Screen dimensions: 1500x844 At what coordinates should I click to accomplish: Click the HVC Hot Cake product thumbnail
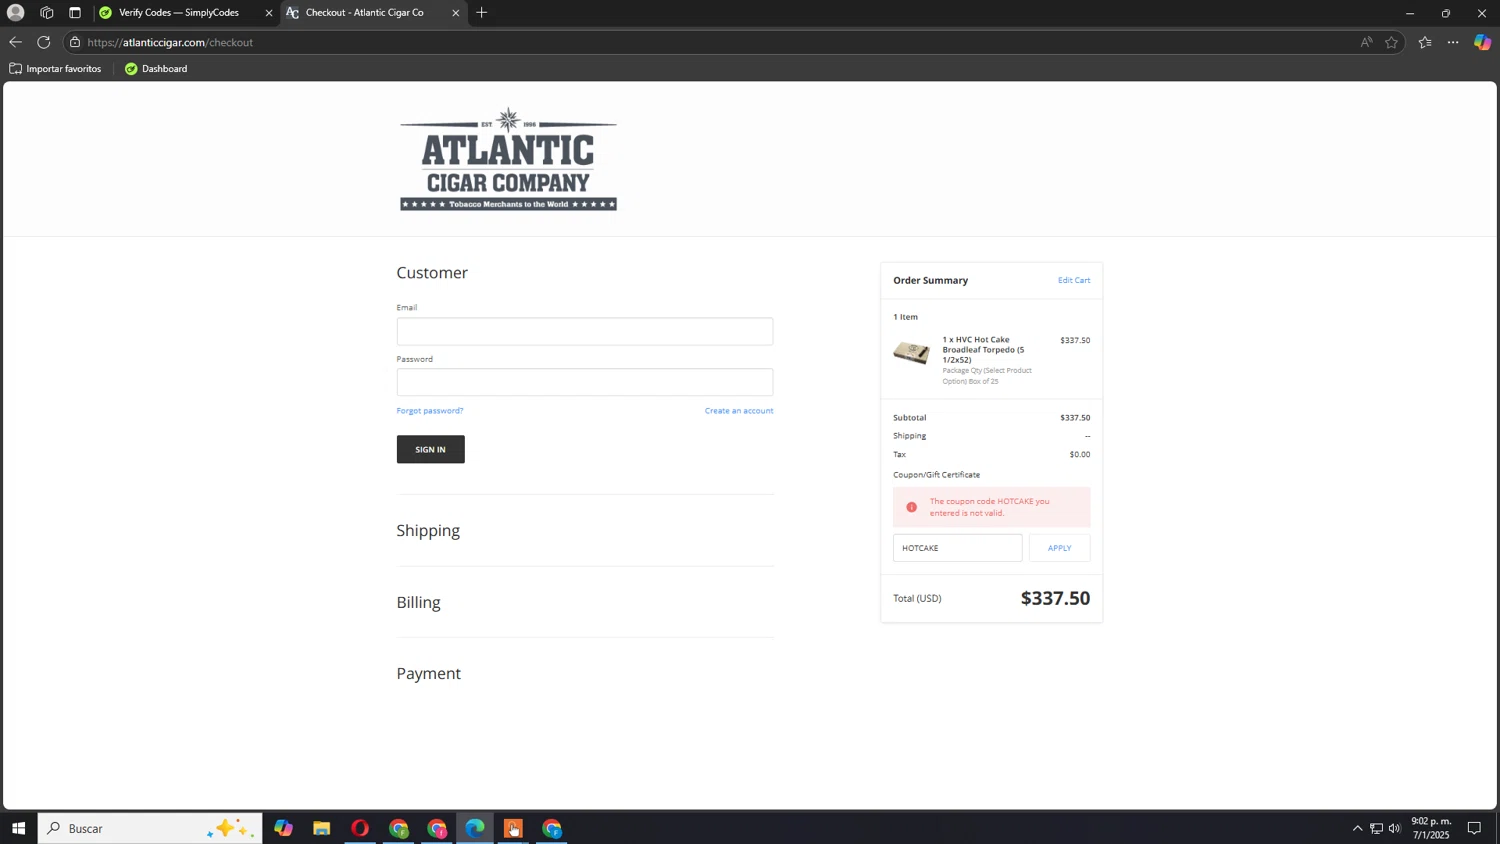click(911, 352)
